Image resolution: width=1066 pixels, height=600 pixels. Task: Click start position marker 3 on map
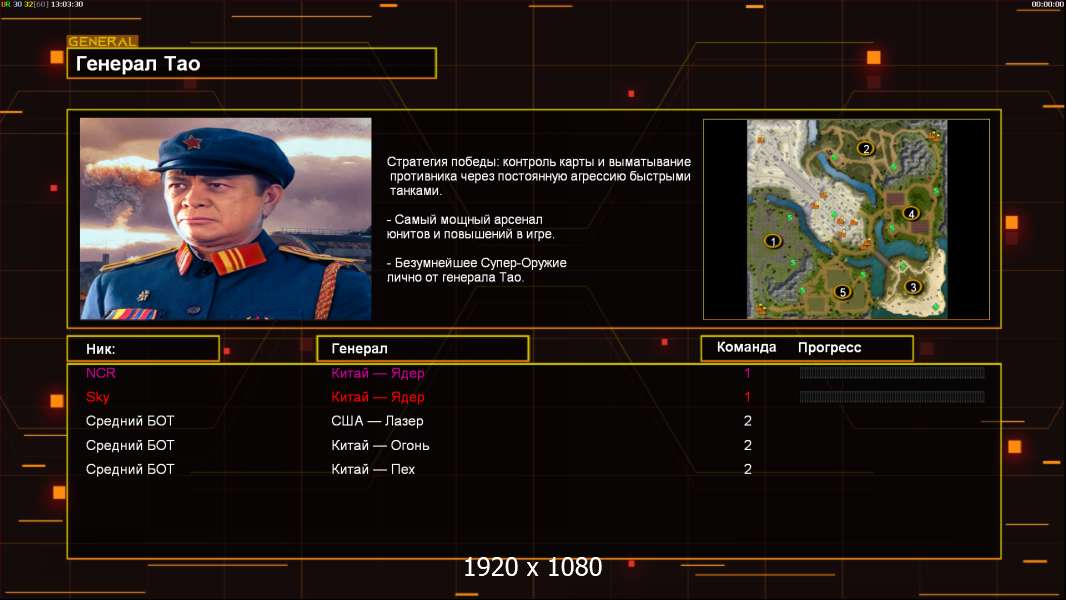913,287
